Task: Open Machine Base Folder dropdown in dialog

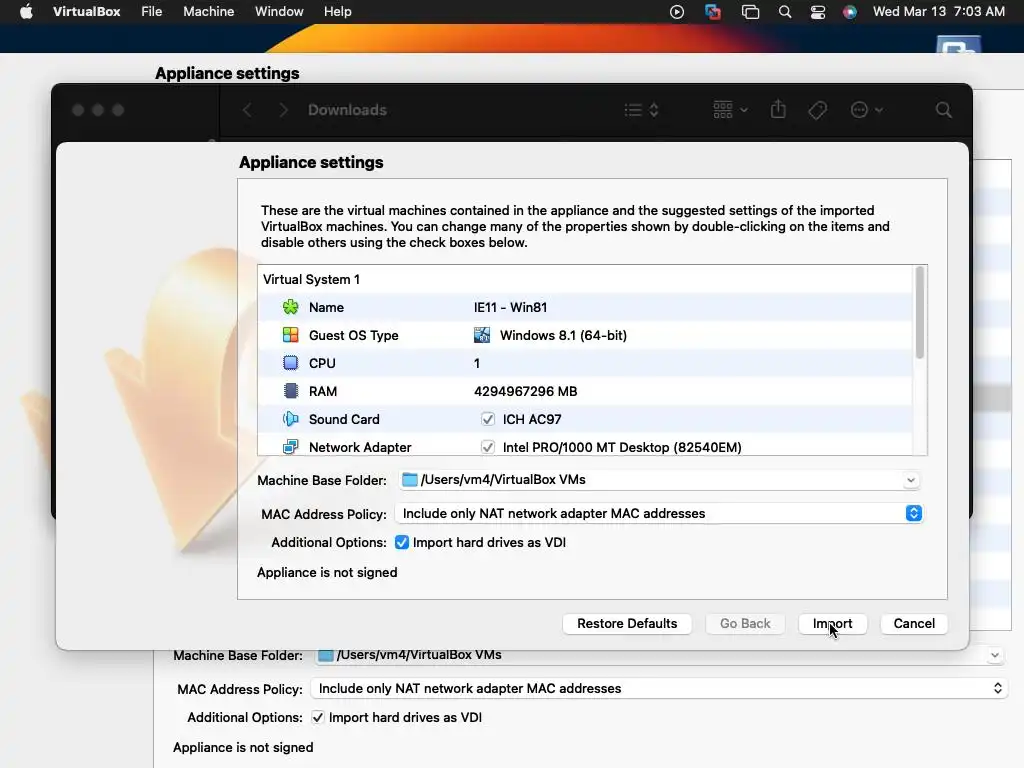Action: tap(910, 480)
